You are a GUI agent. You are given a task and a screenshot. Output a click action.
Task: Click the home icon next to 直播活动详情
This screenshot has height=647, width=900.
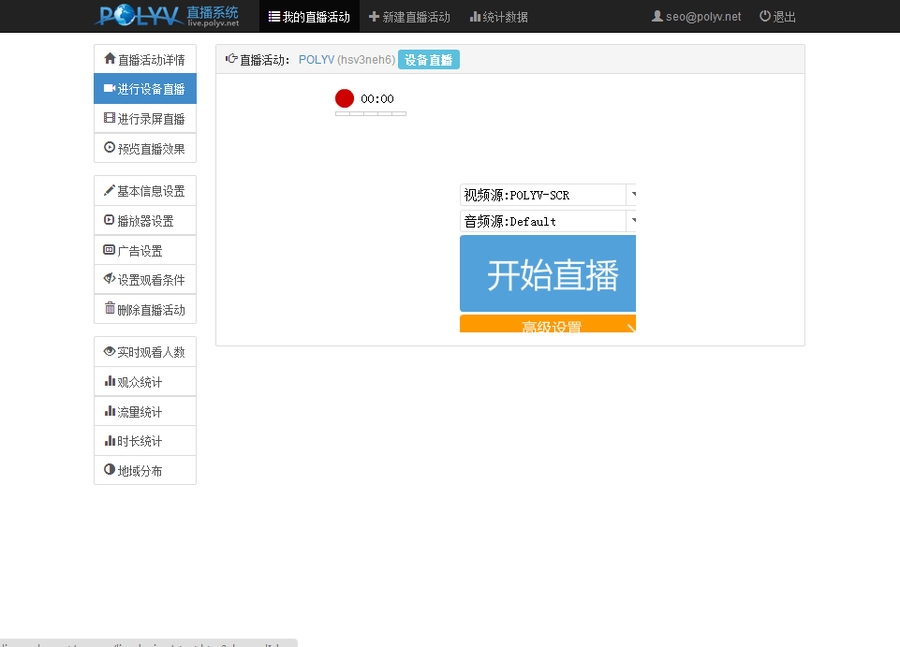110,59
